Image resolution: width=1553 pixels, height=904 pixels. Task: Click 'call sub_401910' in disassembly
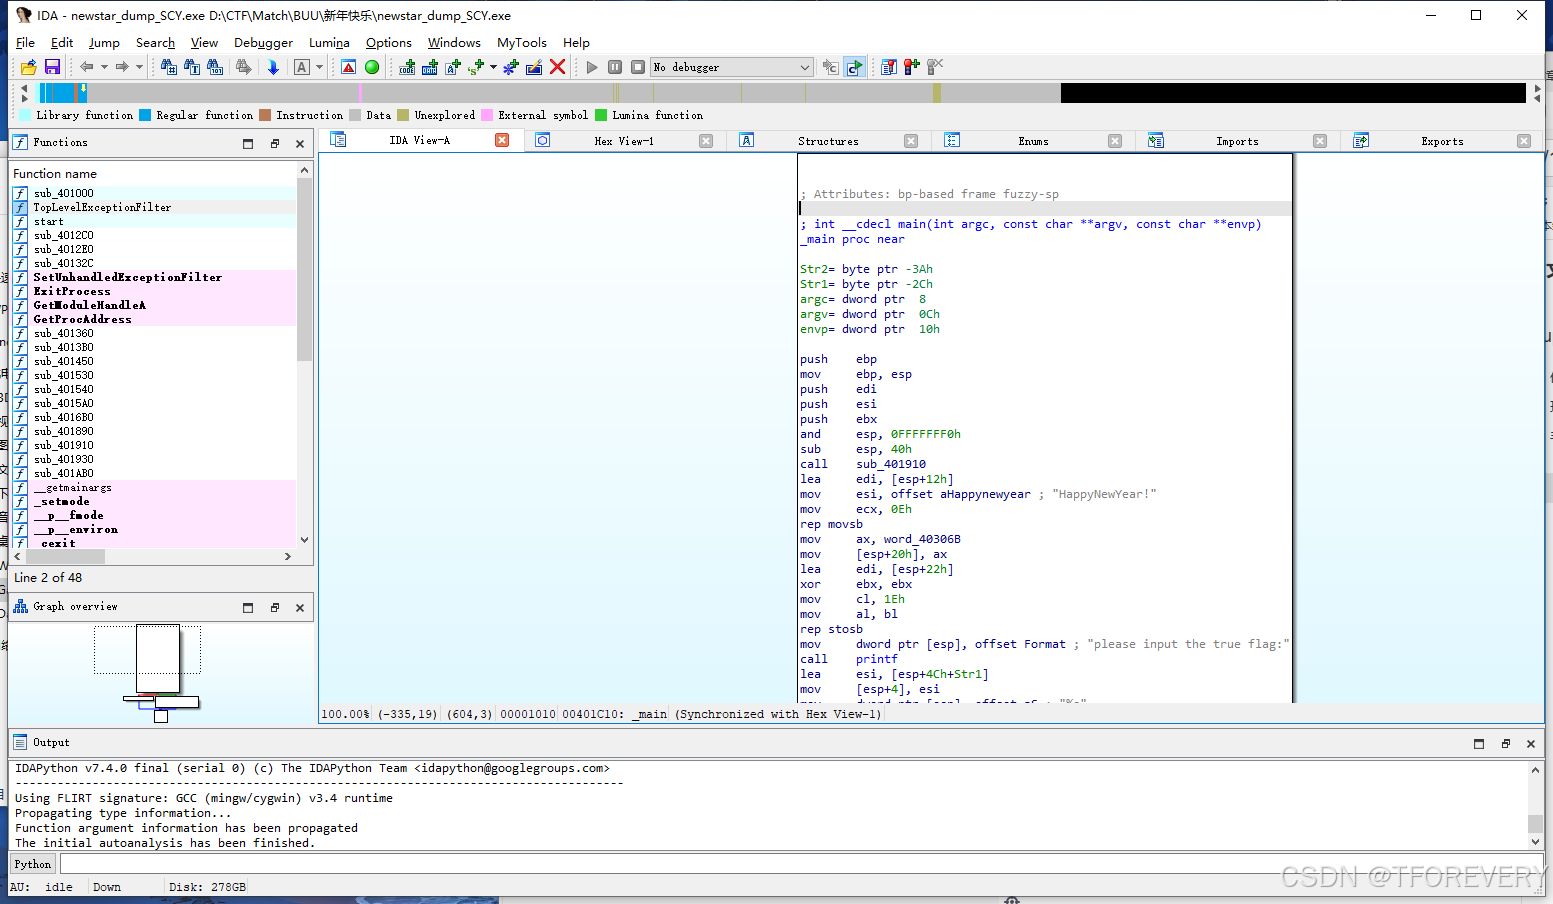click(863, 464)
